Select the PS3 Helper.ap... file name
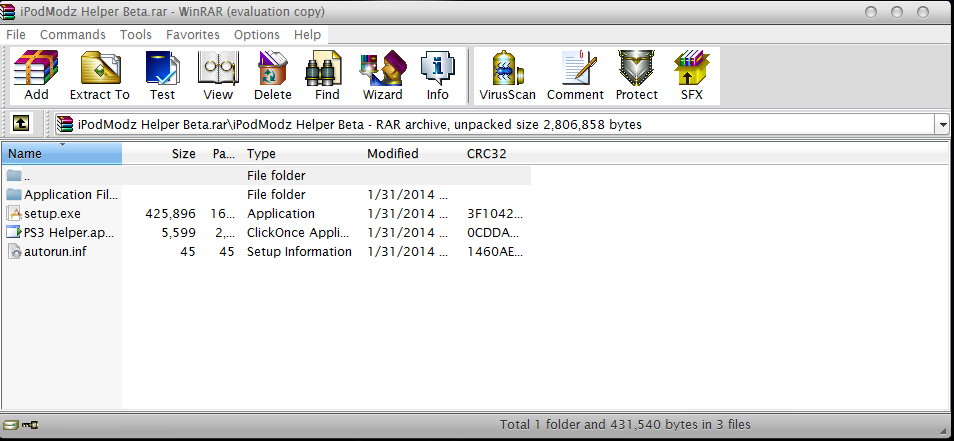This screenshot has width=954, height=441. pyautogui.click(x=69, y=232)
